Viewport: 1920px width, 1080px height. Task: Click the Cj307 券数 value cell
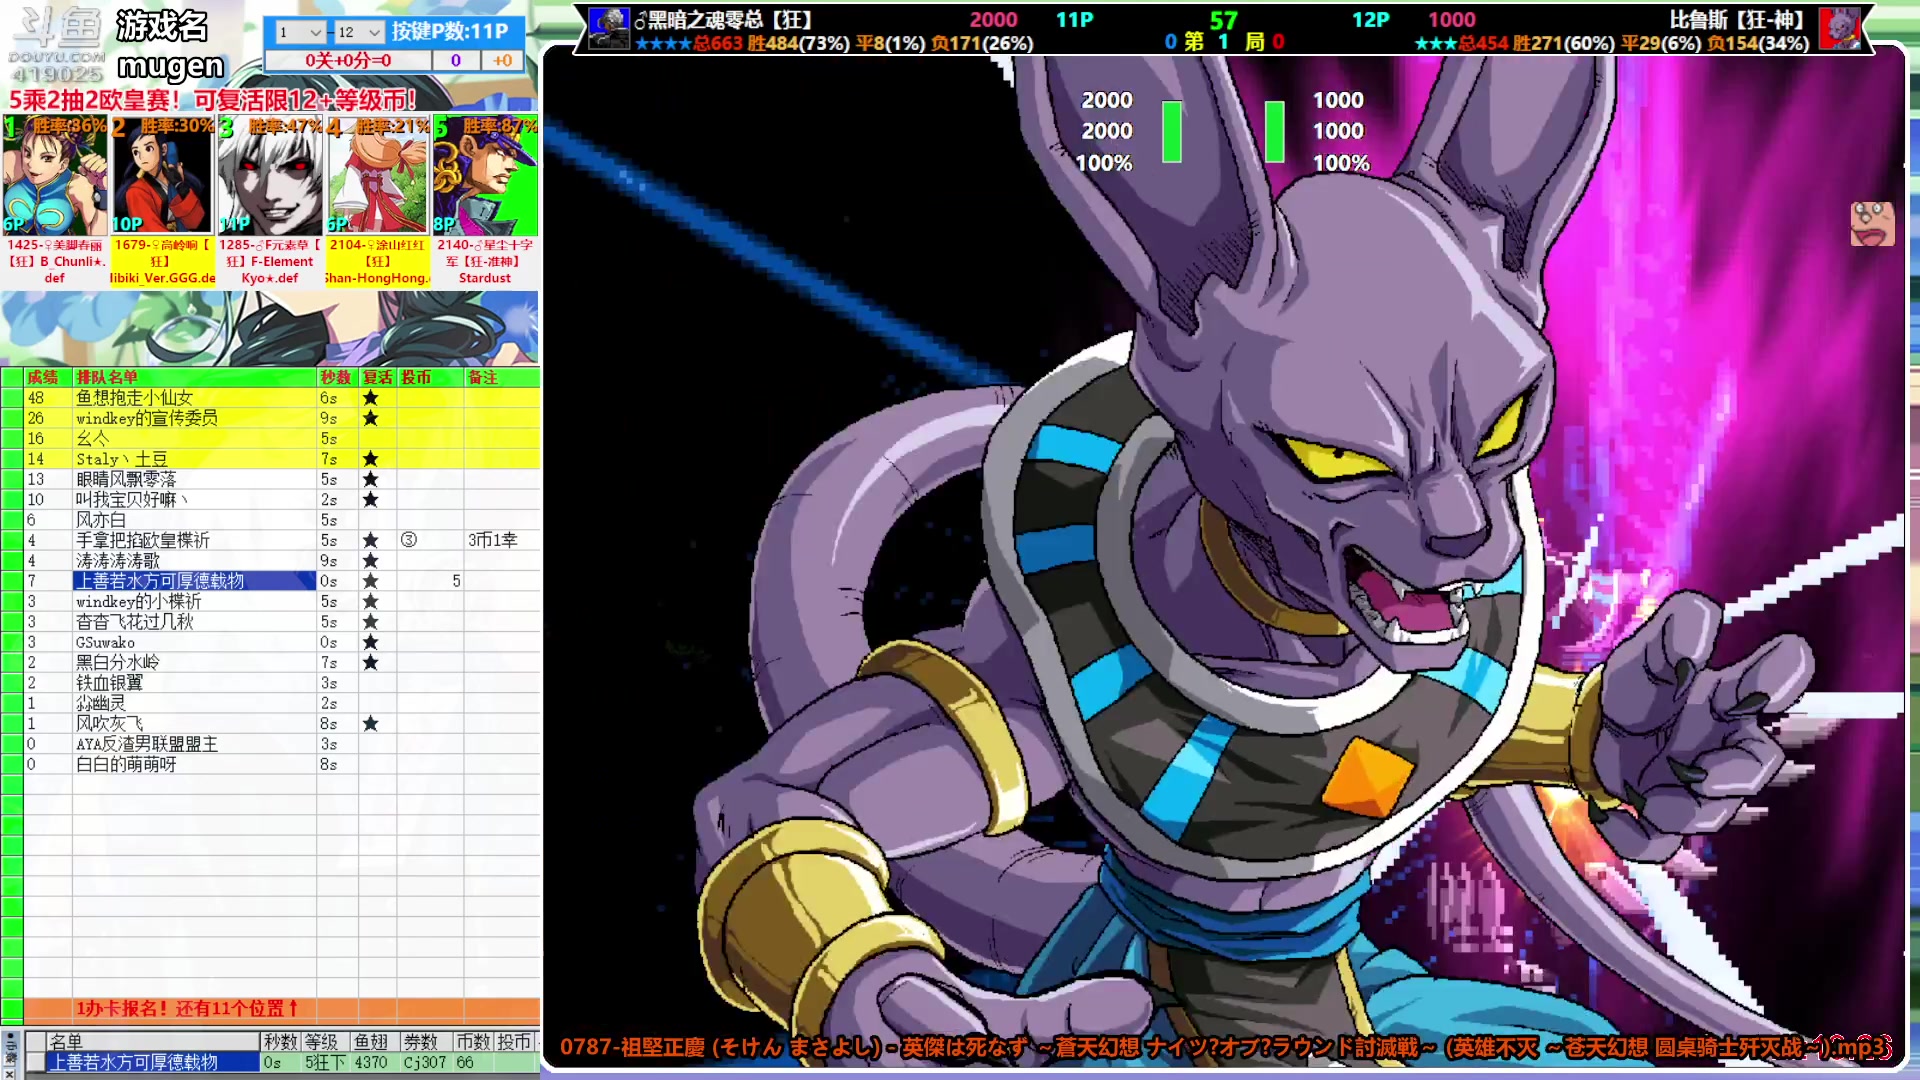coord(425,1062)
